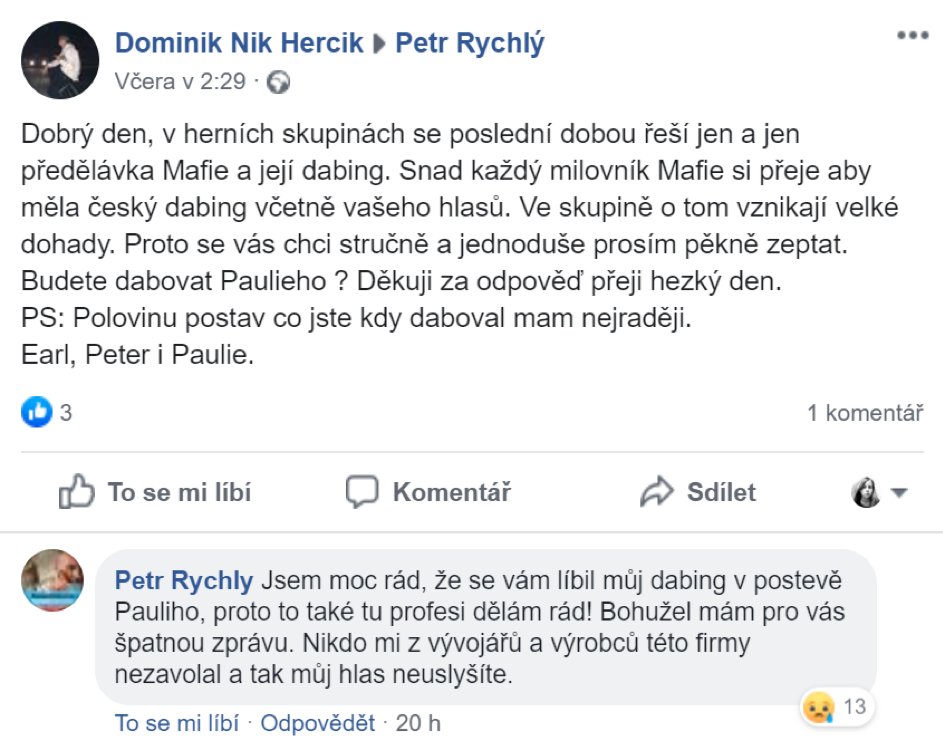Open Petr Rychly's comment avatar
The height and width of the screenshot is (750, 943).
click(x=52, y=580)
